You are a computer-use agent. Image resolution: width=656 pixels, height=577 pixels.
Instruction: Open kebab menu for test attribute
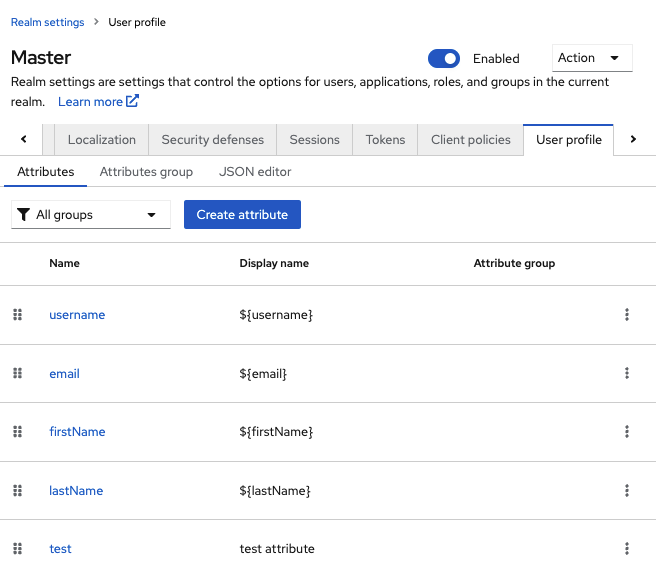pos(627,549)
